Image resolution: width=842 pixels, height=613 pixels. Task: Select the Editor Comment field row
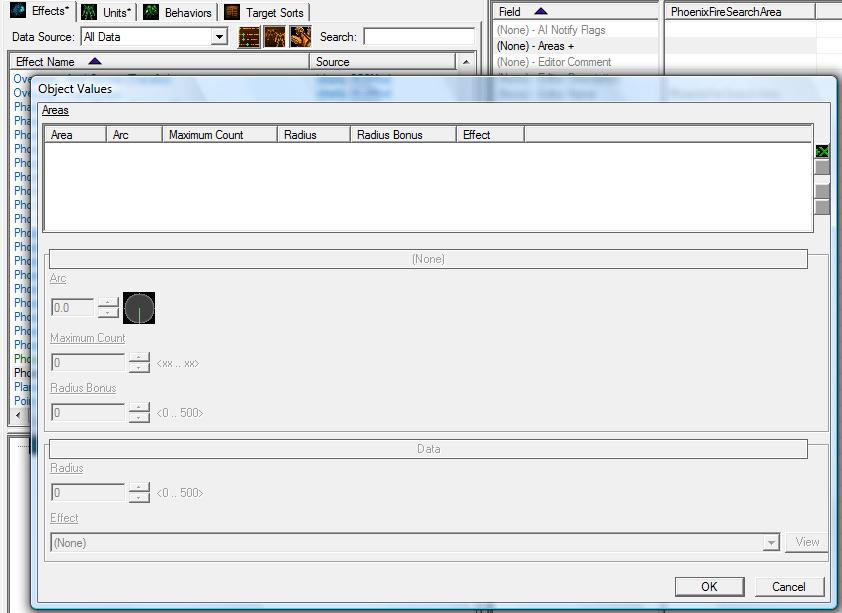(575, 62)
